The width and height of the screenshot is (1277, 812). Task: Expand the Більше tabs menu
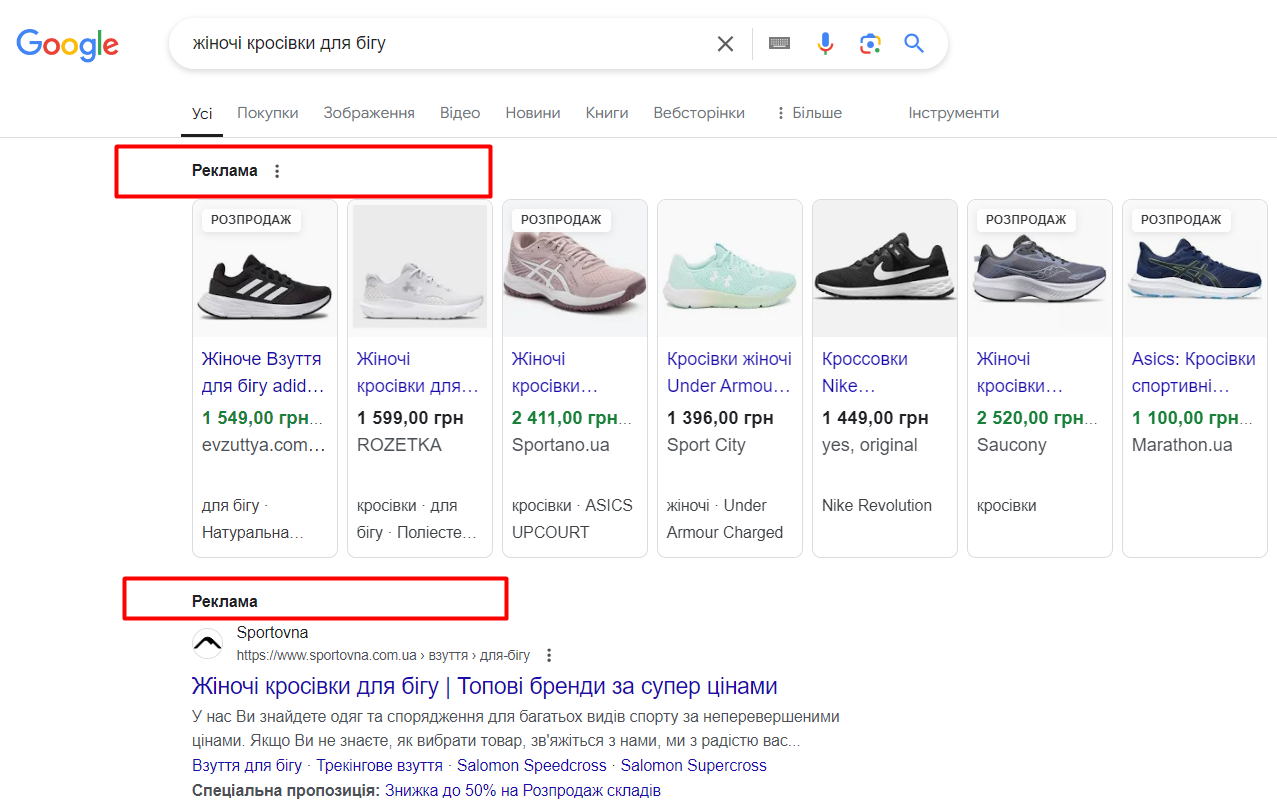click(808, 113)
